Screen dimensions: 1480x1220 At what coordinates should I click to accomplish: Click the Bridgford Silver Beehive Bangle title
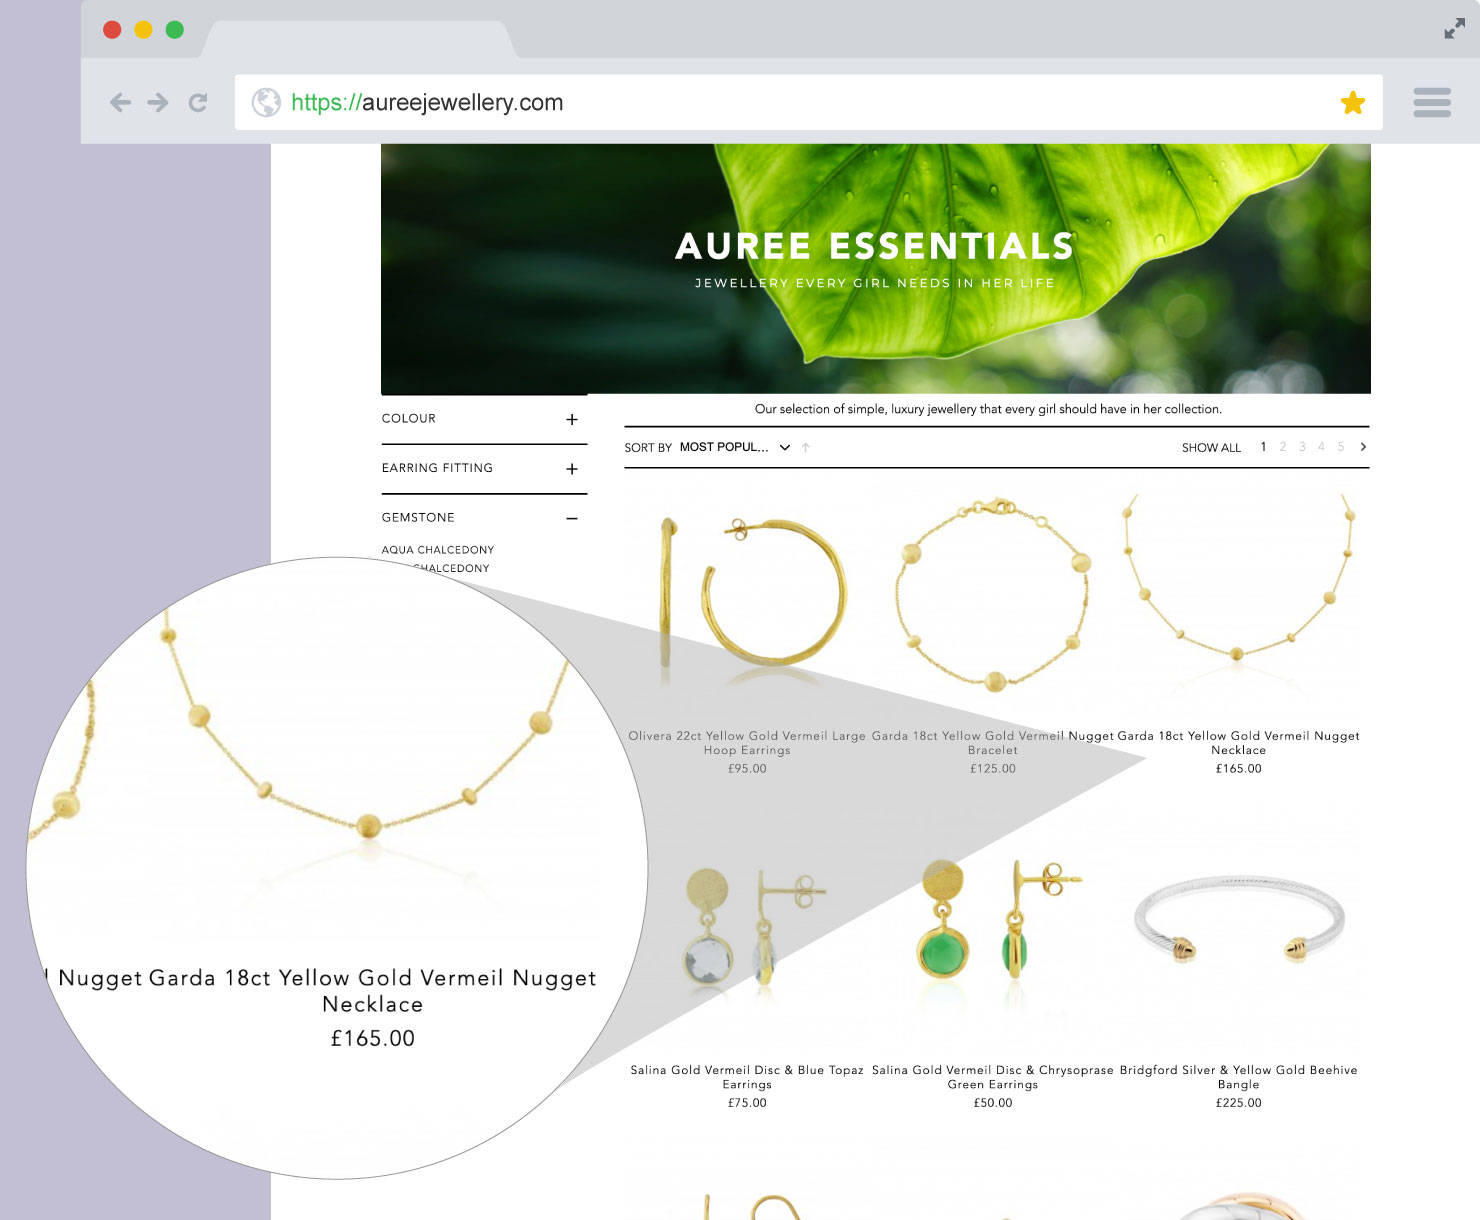(x=1239, y=1077)
